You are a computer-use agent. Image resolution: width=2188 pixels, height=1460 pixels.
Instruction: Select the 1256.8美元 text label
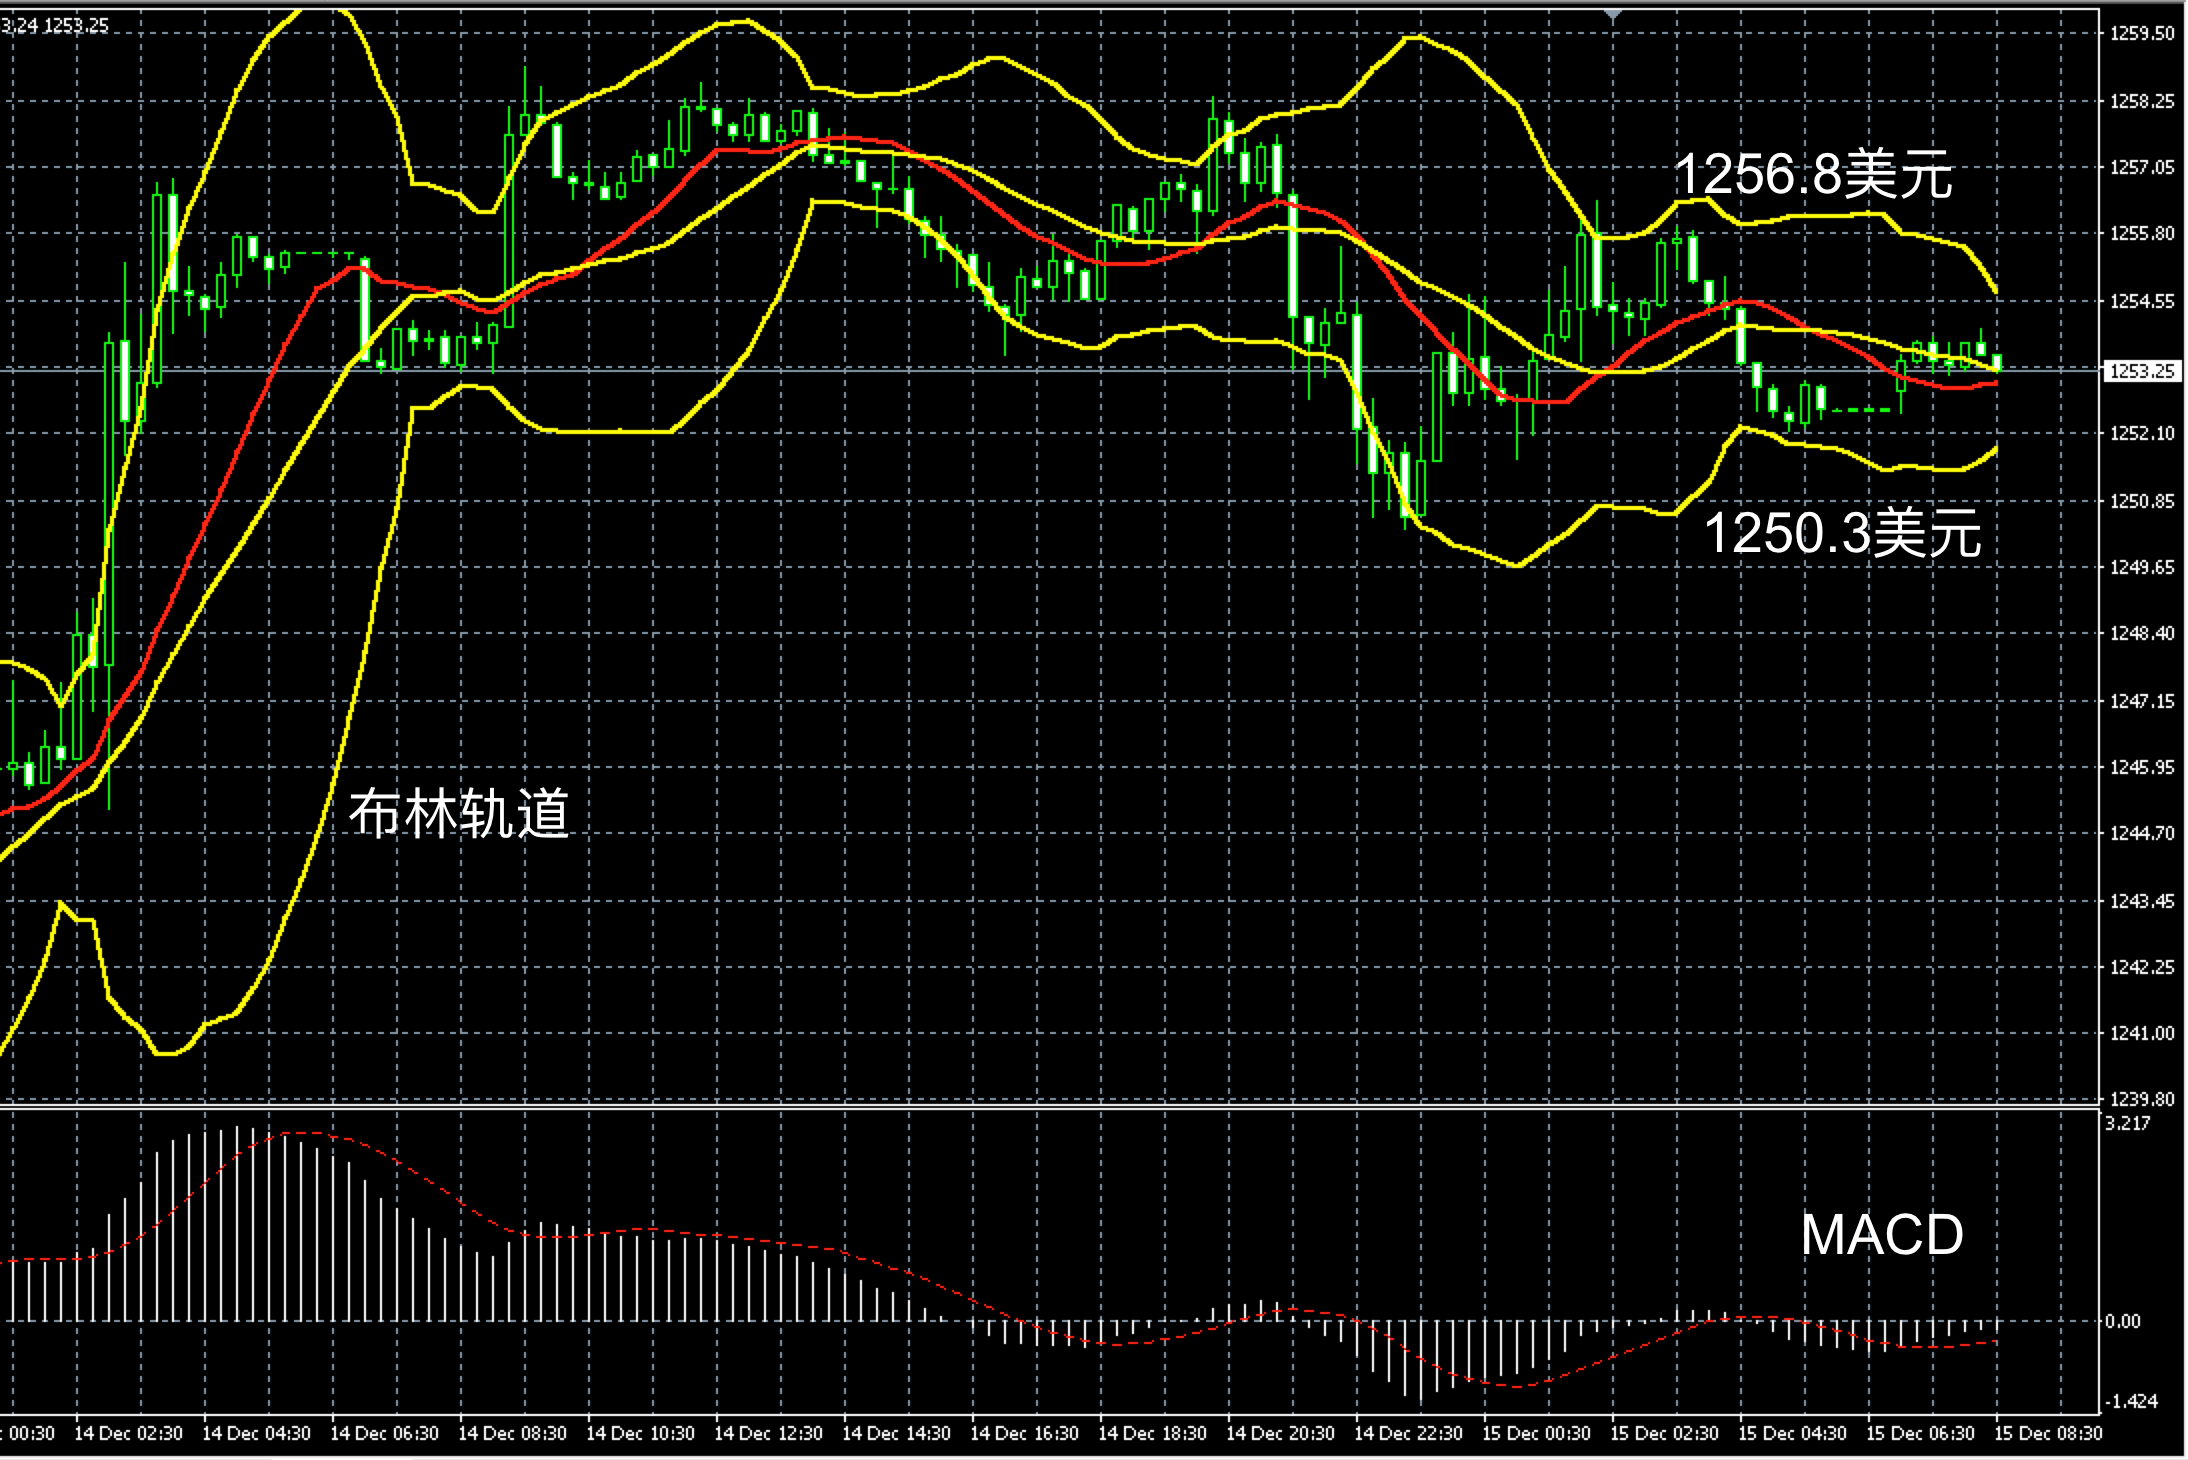pyautogui.click(x=1812, y=175)
